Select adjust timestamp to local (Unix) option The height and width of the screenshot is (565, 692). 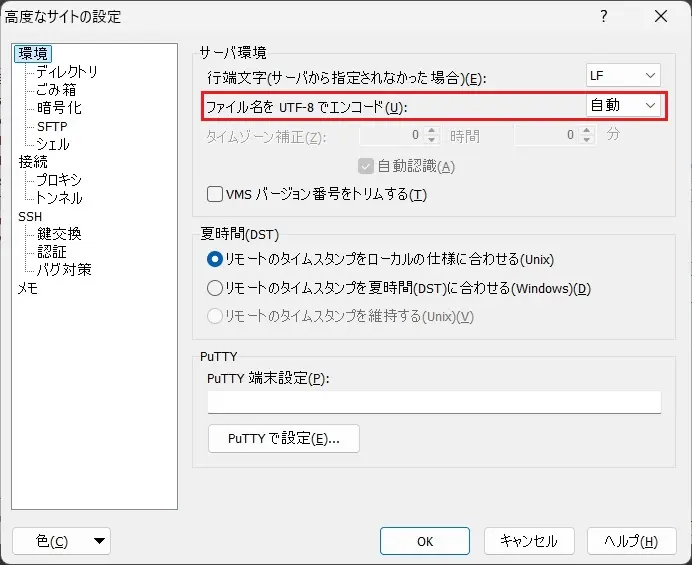pos(214,259)
